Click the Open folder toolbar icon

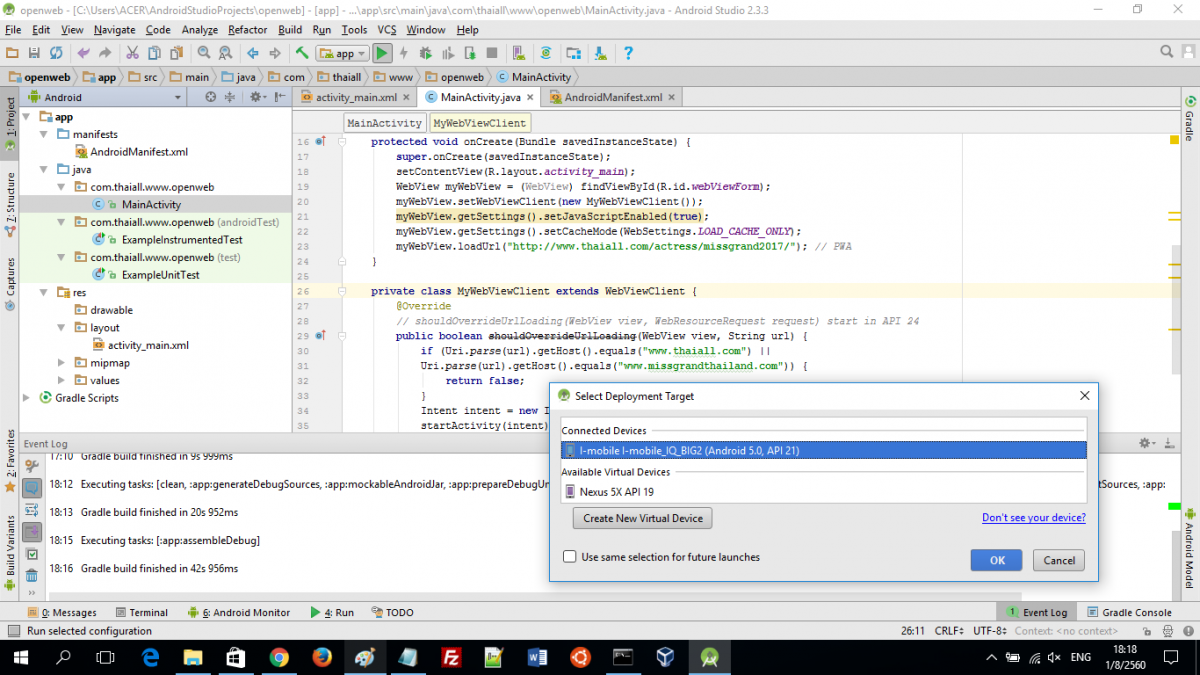point(13,53)
